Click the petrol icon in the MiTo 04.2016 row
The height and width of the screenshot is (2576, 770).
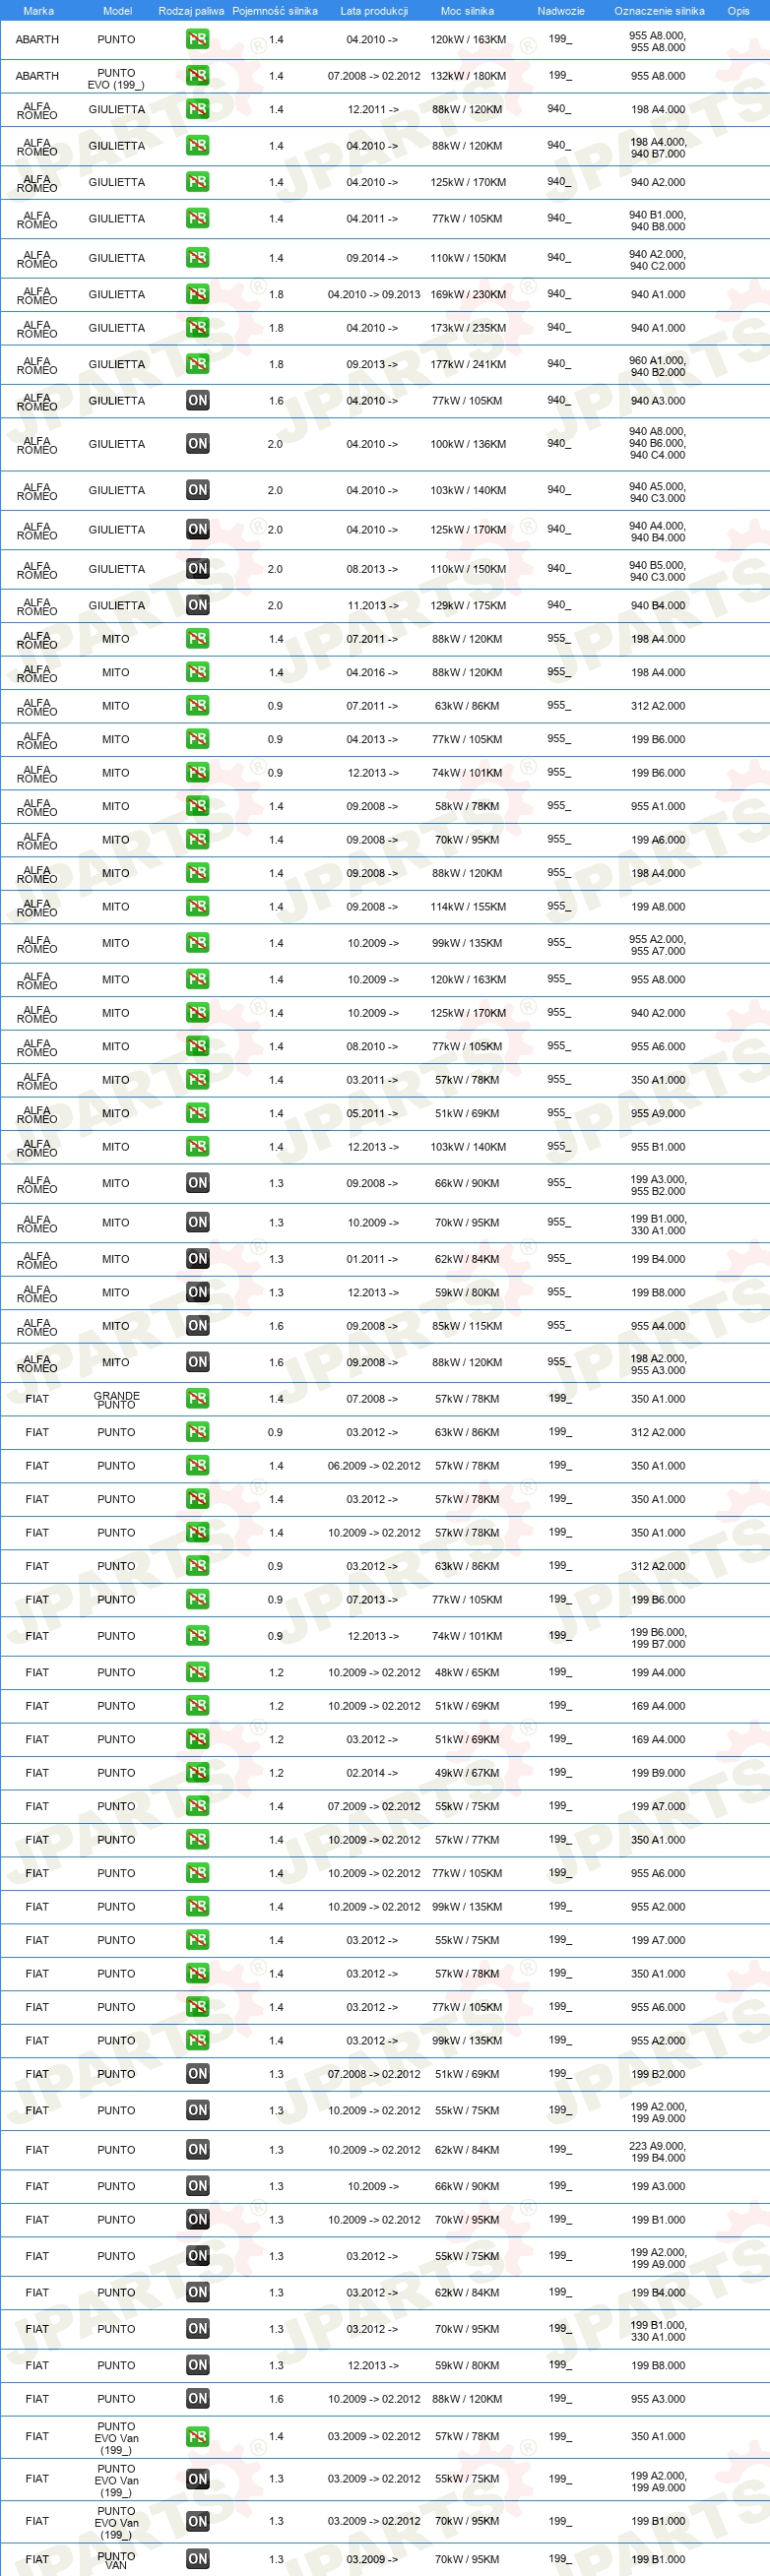197,673
